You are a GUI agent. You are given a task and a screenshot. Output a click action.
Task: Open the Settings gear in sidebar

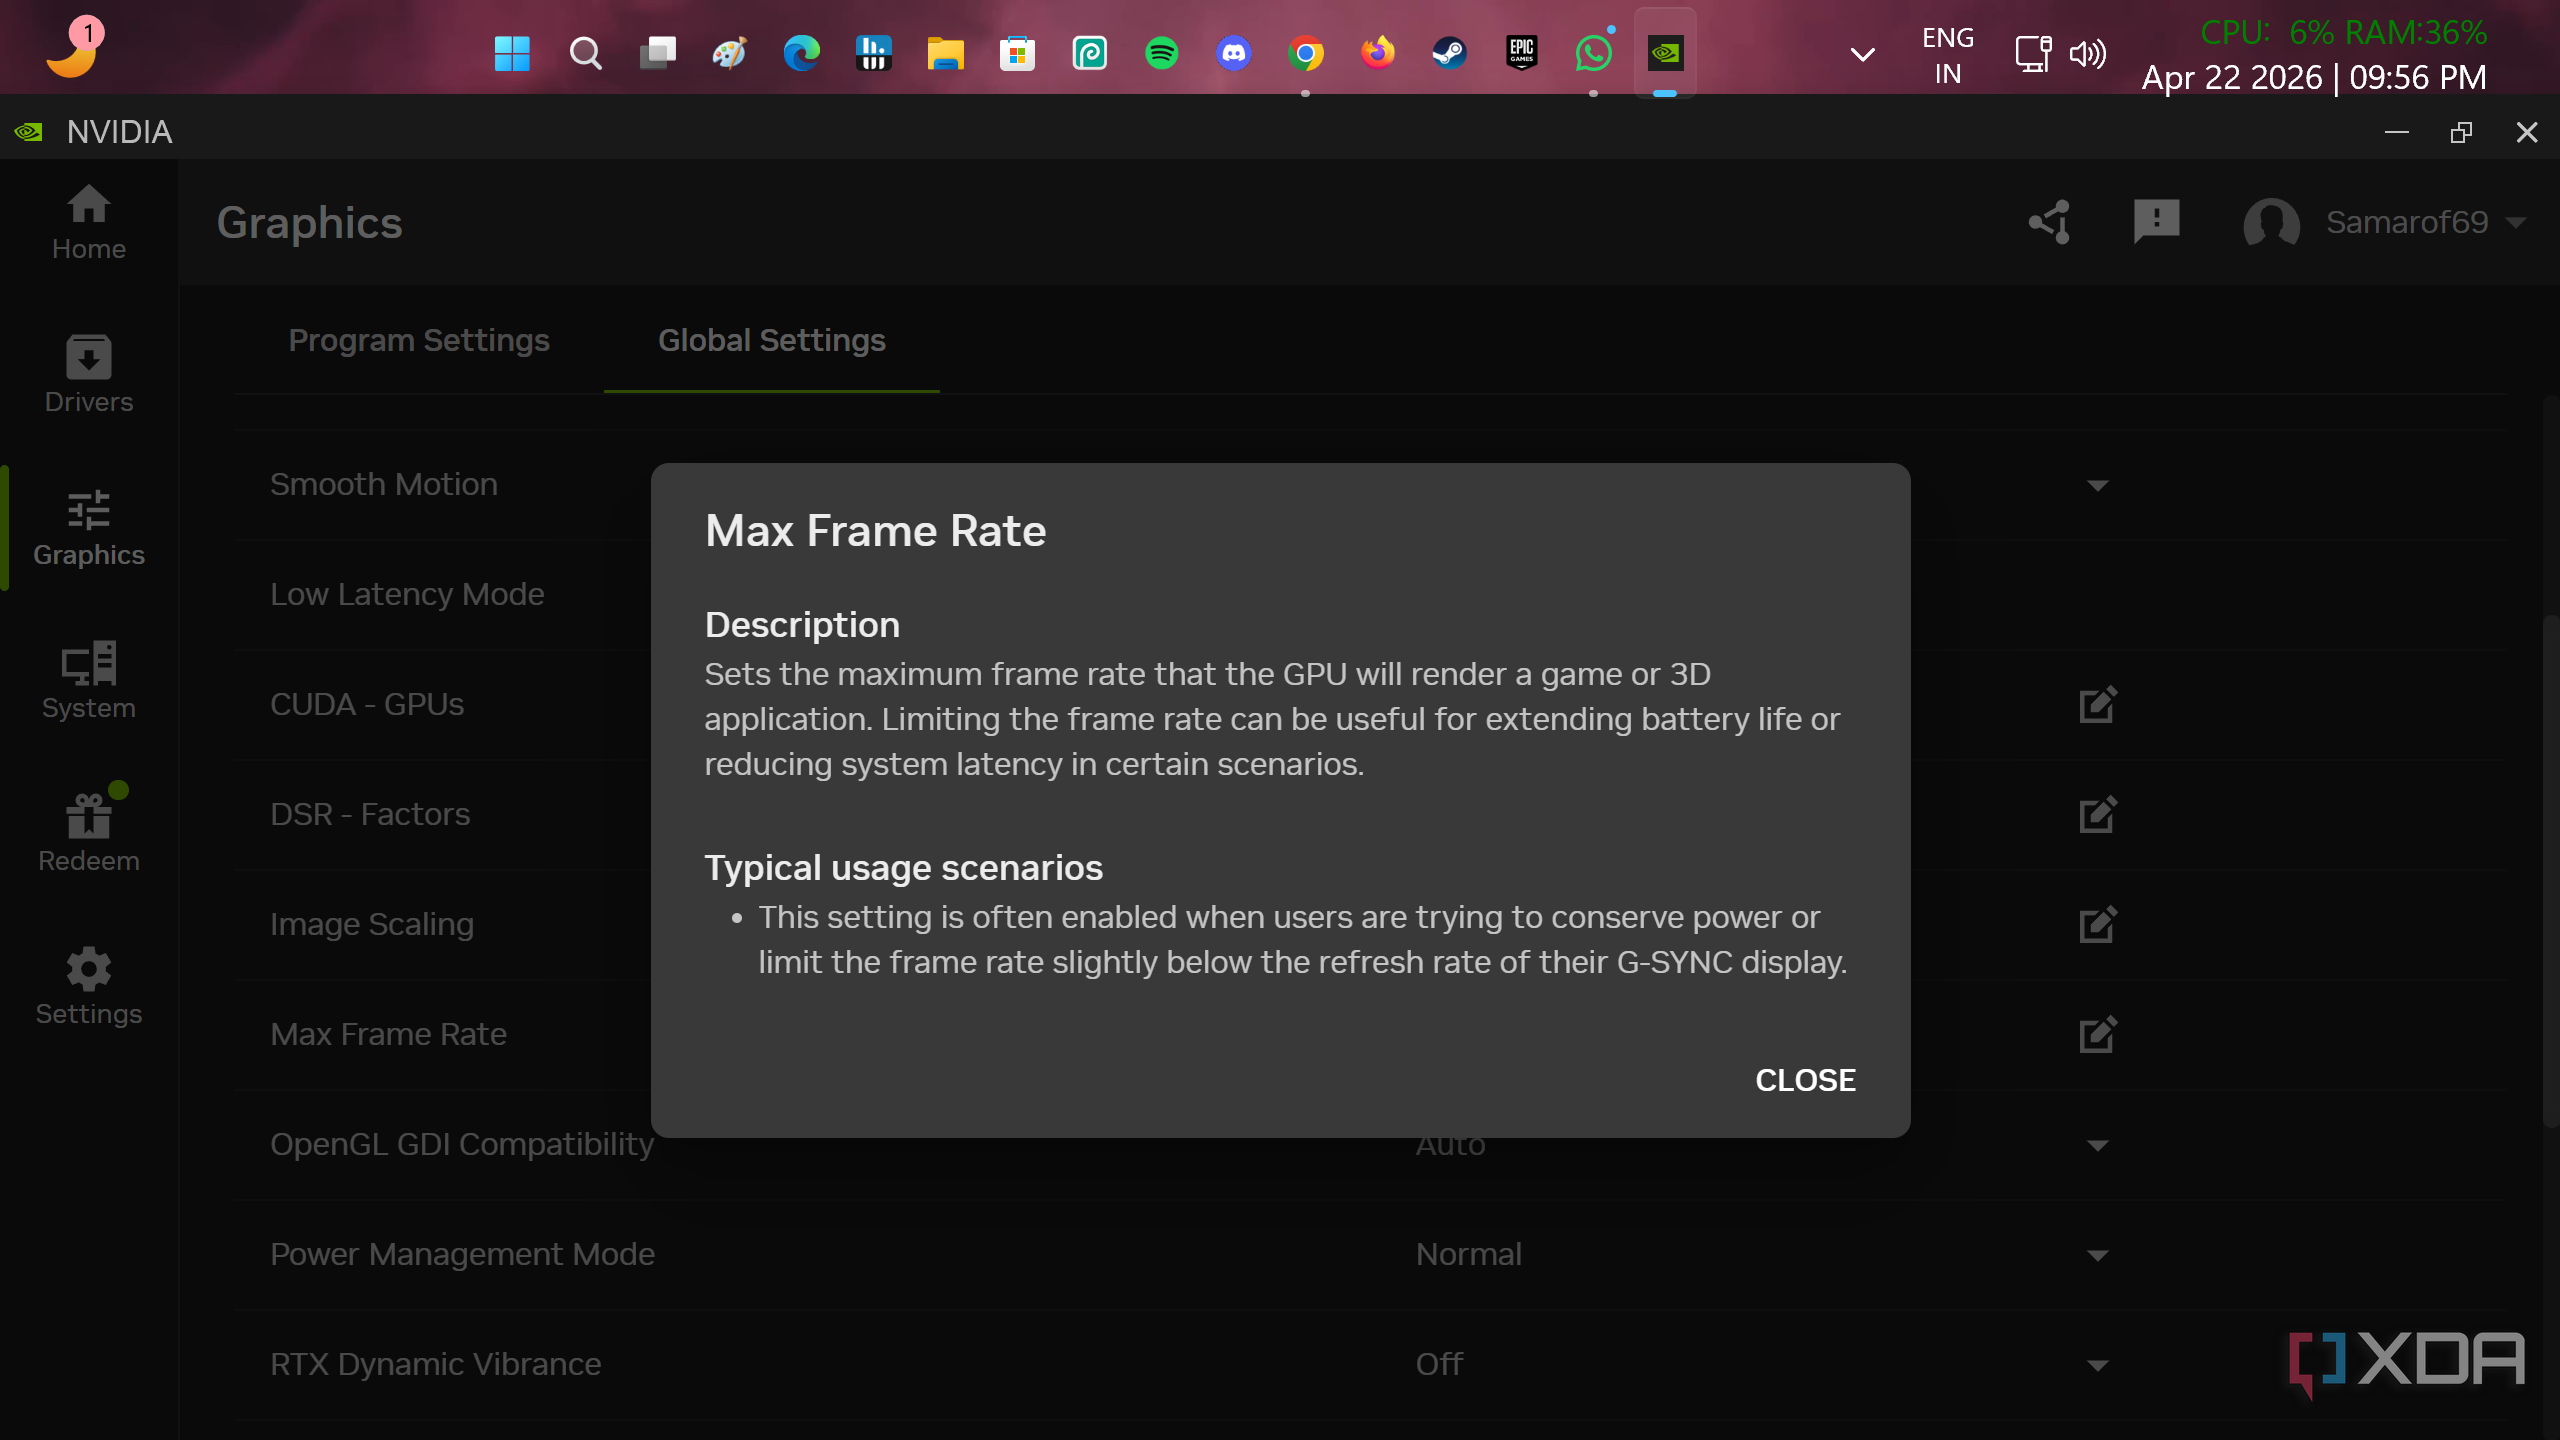click(89, 987)
